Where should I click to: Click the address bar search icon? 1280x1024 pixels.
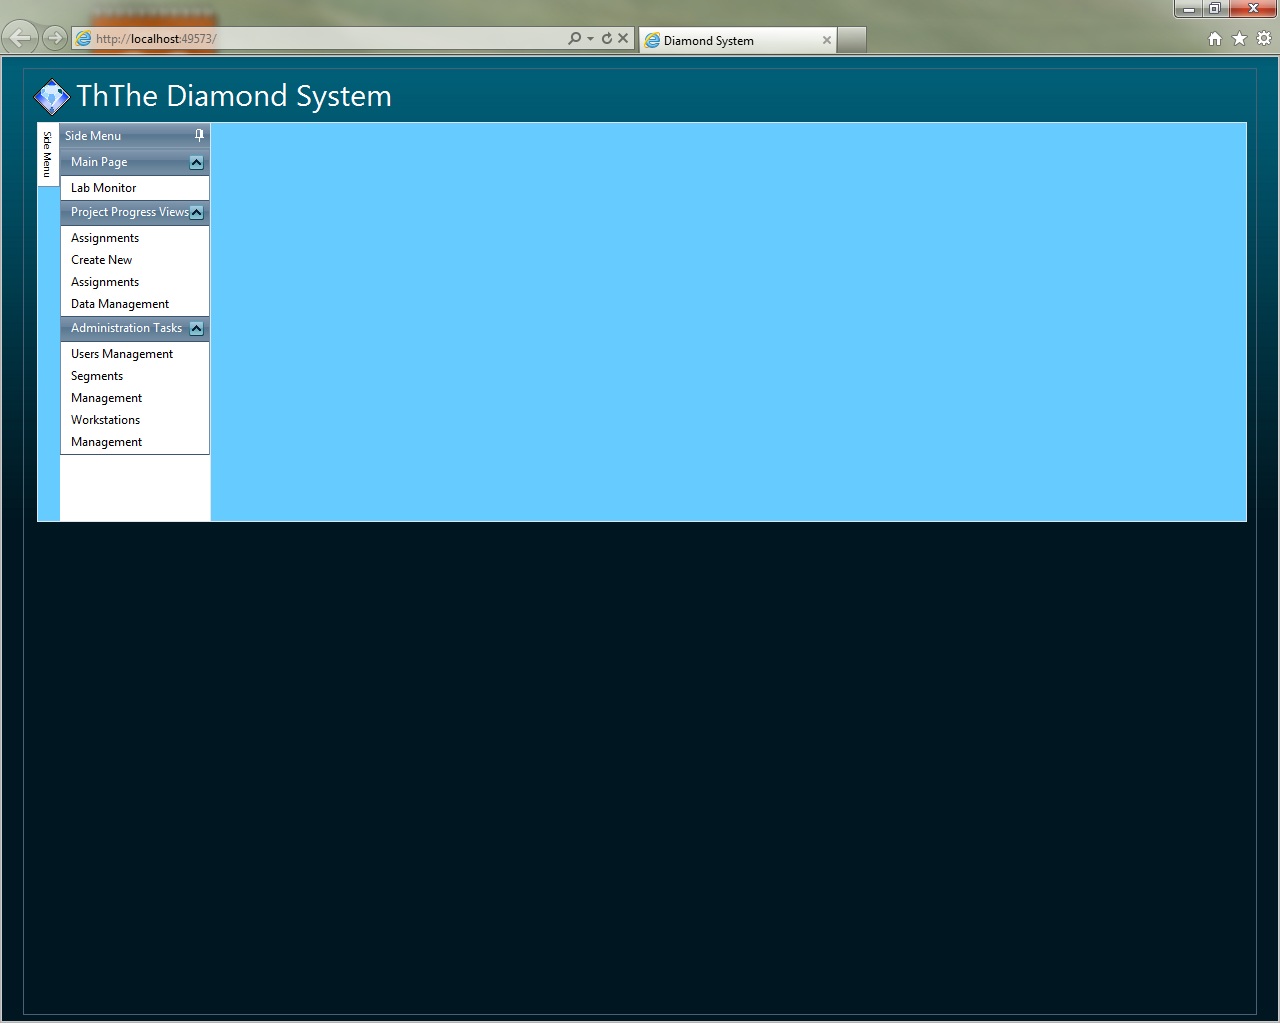(574, 38)
